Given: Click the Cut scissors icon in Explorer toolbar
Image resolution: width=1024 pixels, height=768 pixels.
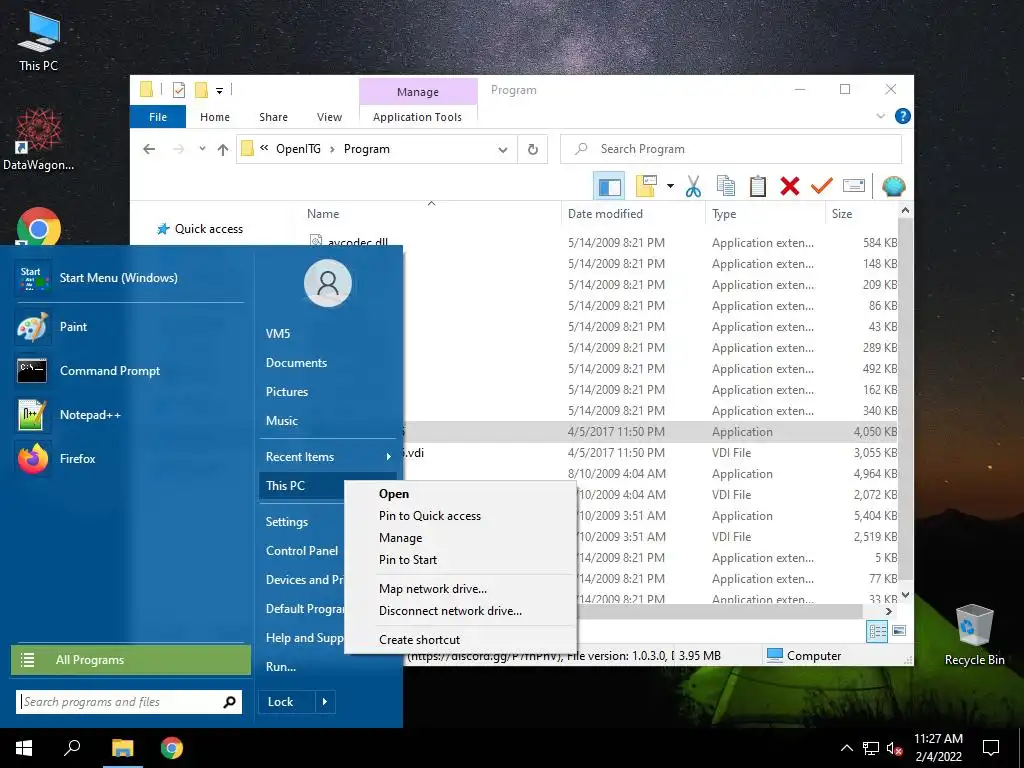Looking at the screenshot, I should (693, 187).
